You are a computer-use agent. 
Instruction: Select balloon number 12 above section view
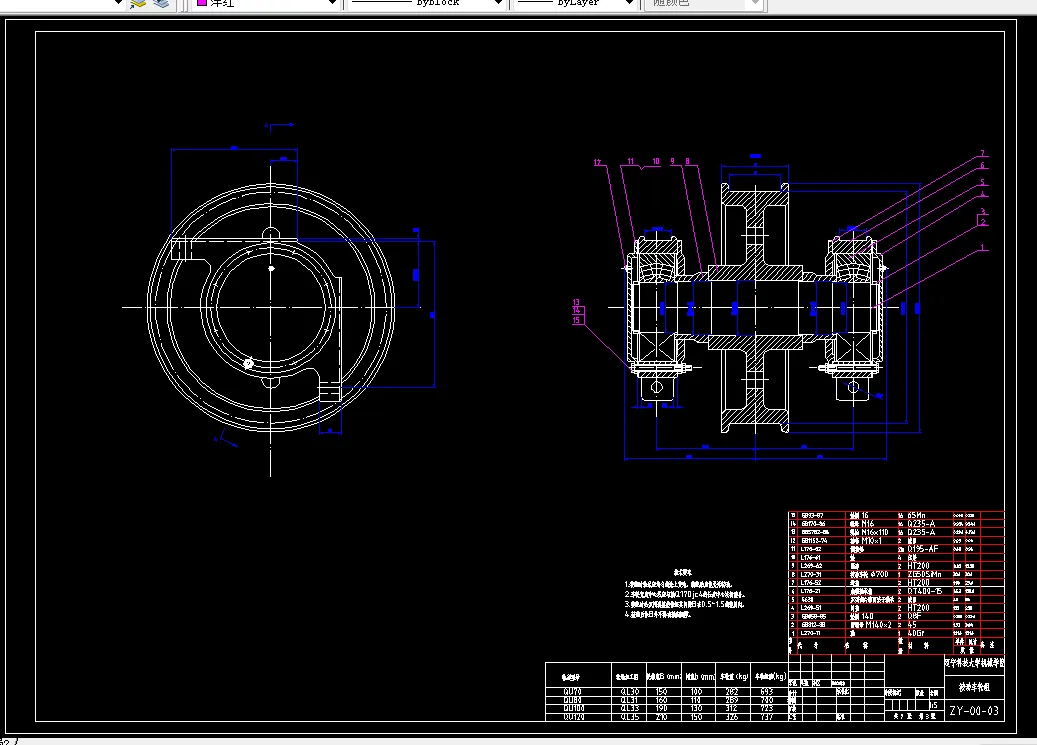(x=598, y=163)
